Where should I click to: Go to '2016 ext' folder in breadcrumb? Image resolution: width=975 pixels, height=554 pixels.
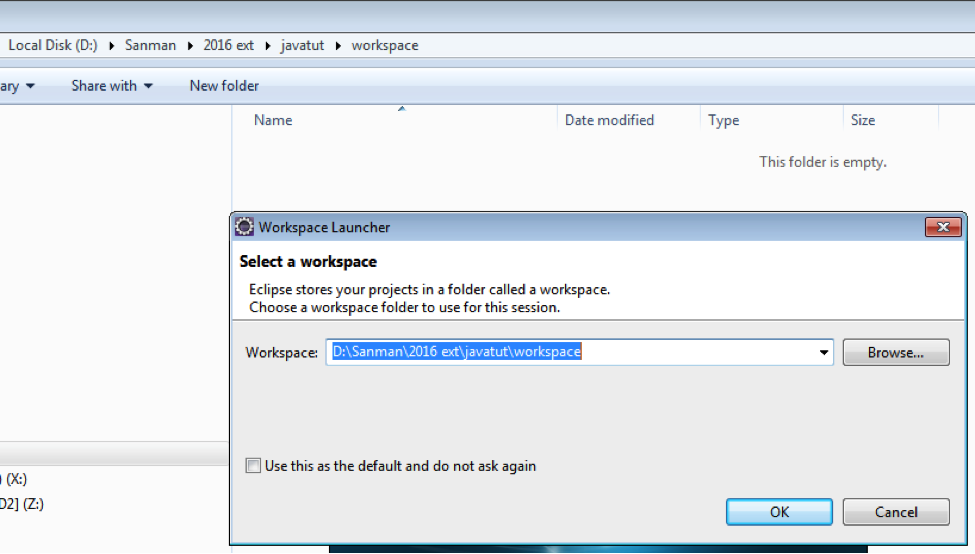(228, 45)
